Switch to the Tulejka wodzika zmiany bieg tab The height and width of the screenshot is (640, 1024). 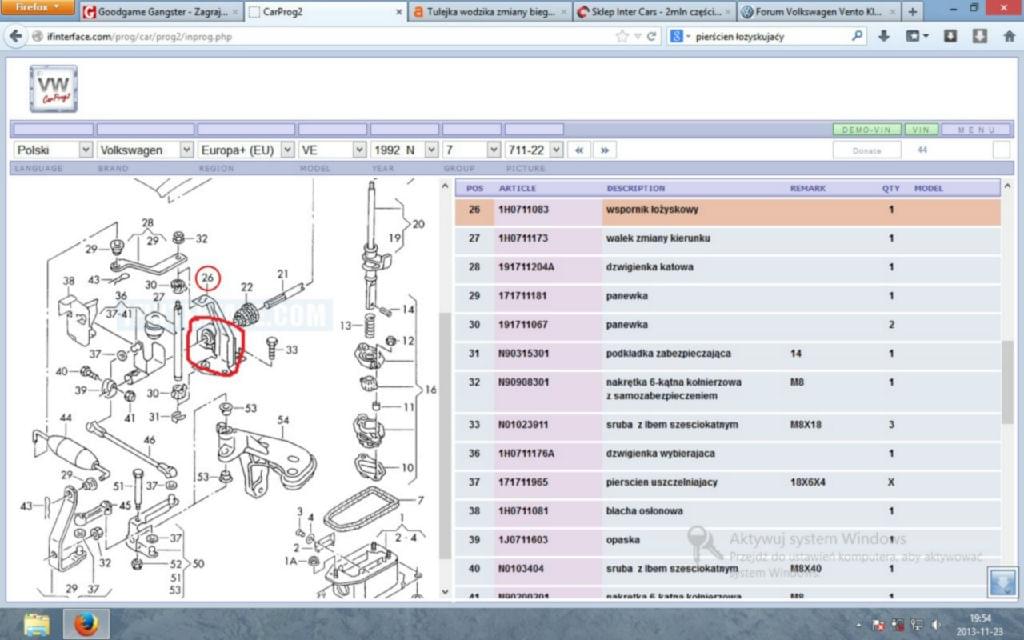(x=490, y=12)
